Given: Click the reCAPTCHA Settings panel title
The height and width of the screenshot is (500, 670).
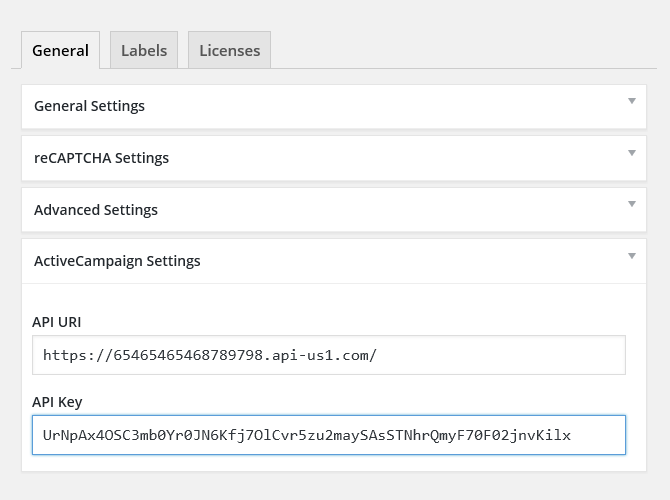Looking at the screenshot, I should pyautogui.click(x=101, y=158).
